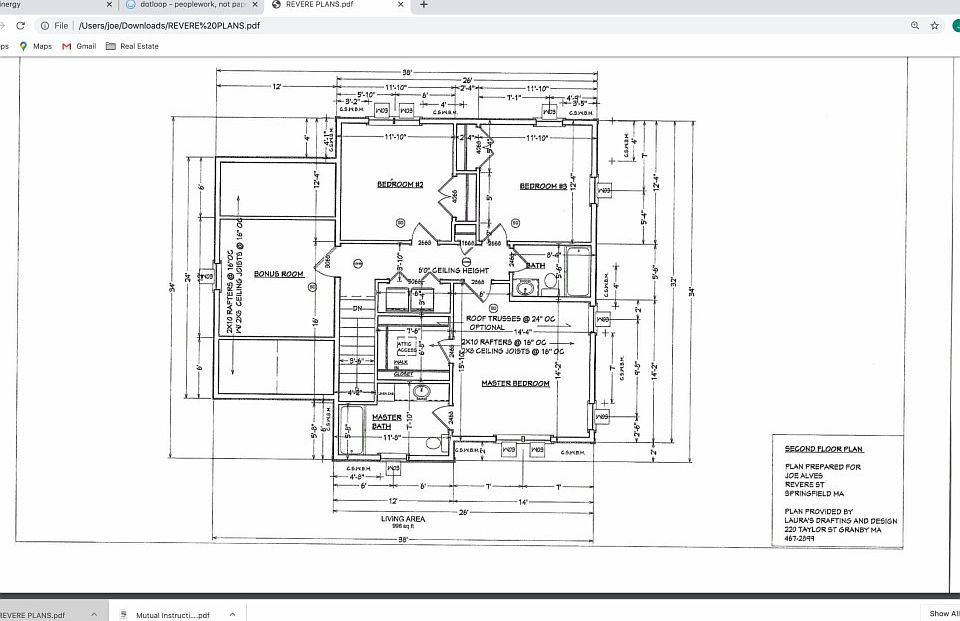Screen dimensions: 960x621
Task: Click the SECOND FLOOR PLAN title
Action: pos(823,449)
